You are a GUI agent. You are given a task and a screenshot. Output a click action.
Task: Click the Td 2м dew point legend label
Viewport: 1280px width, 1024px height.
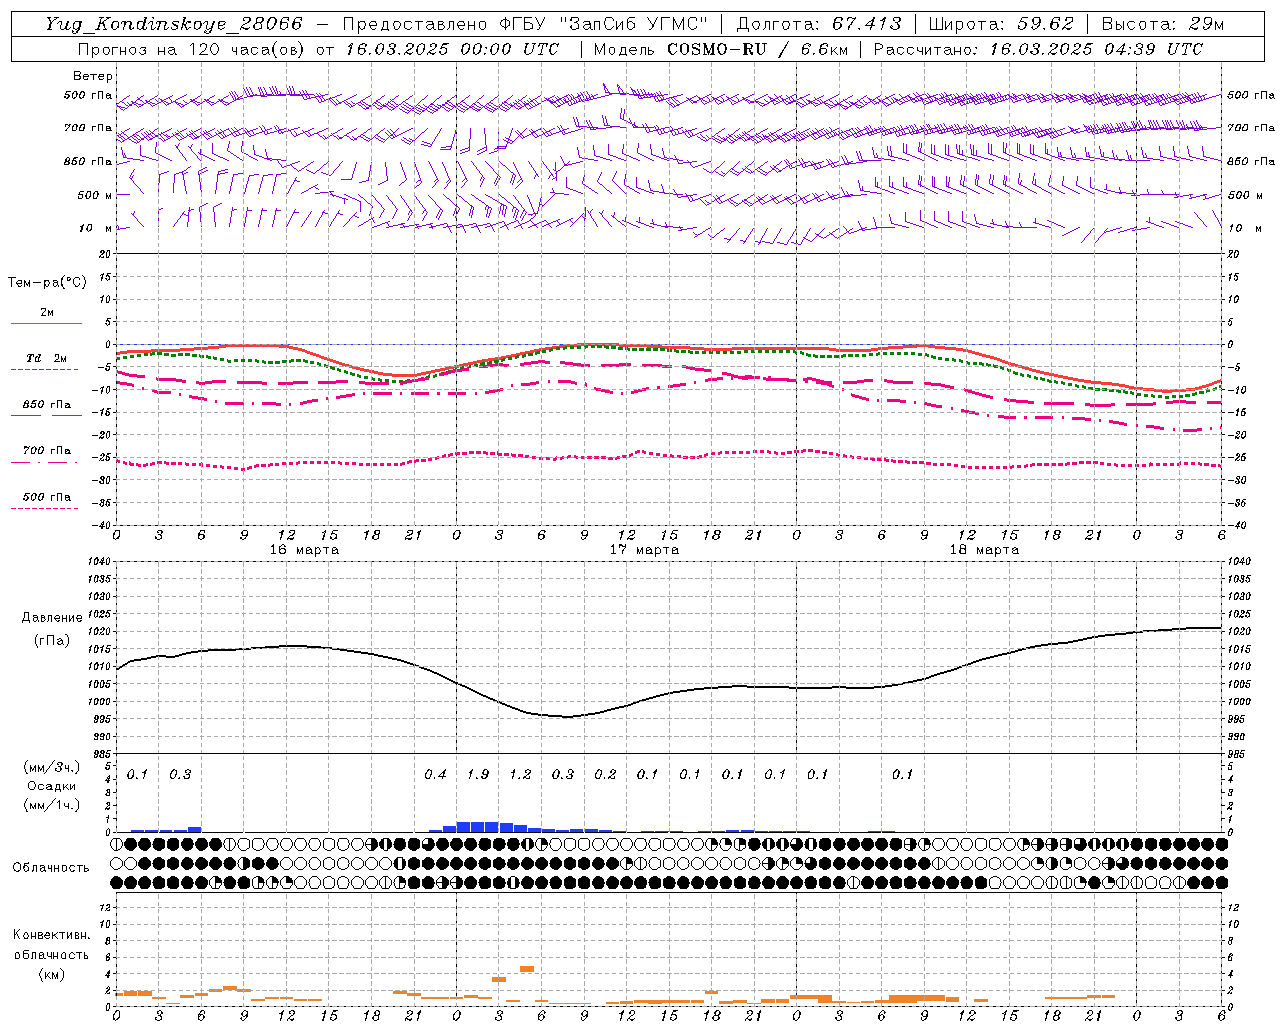(47, 358)
